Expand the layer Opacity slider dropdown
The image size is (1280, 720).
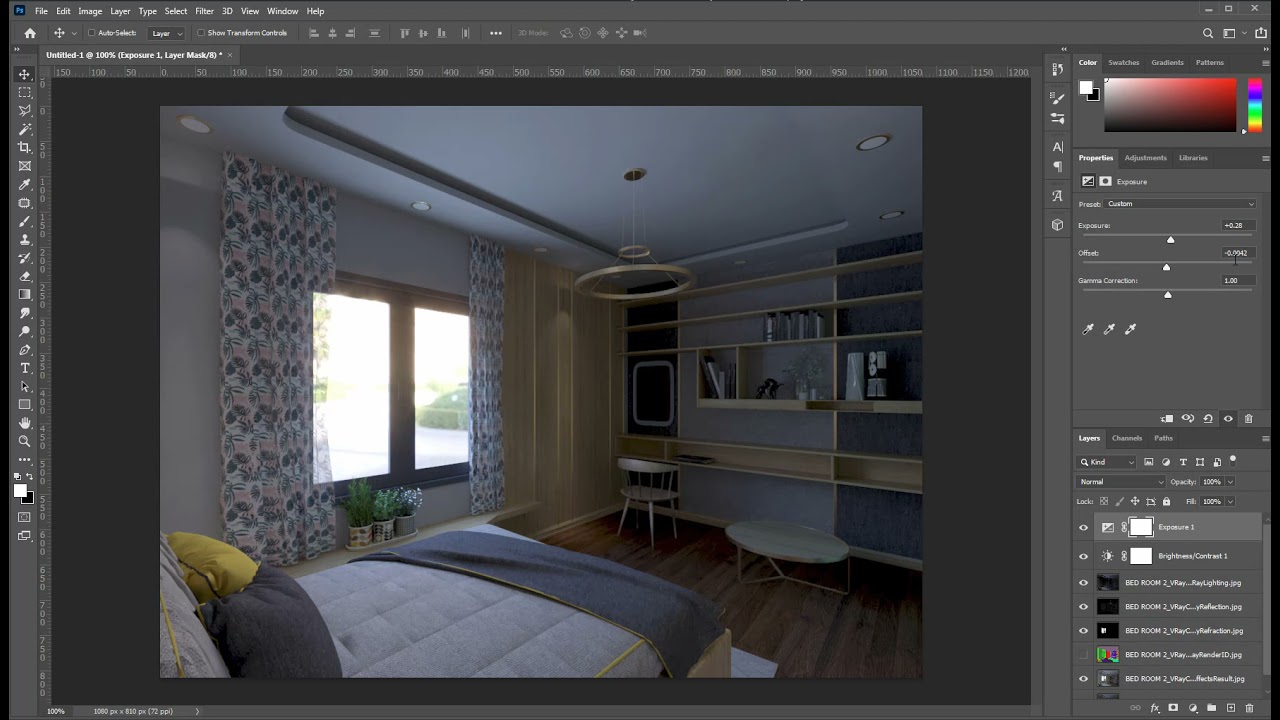click(1230, 482)
